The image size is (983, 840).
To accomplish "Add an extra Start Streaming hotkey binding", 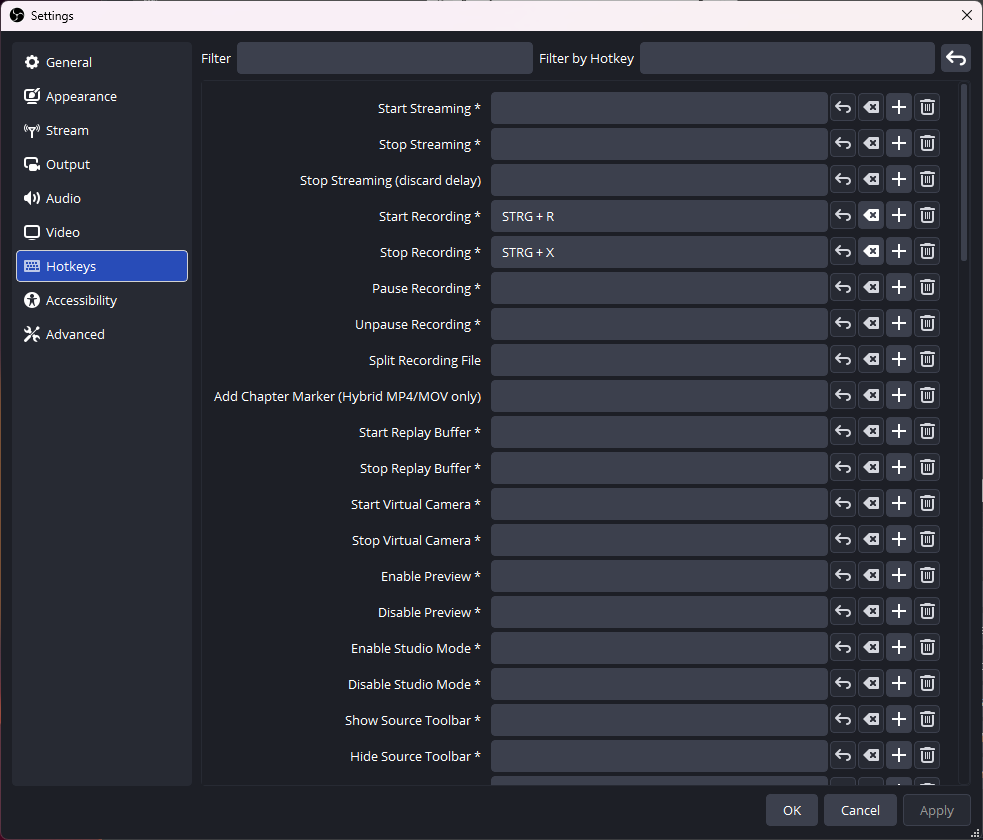I will 898,107.
